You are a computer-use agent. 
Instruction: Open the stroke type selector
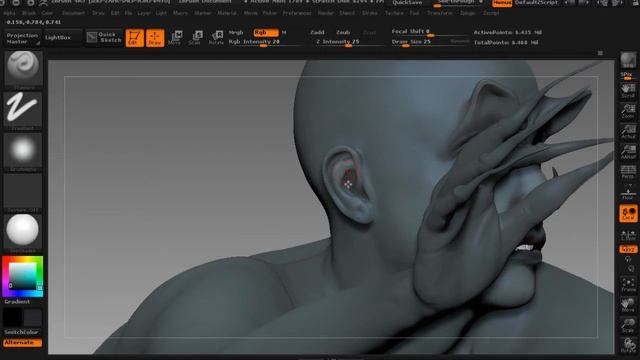tap(23, 110)
